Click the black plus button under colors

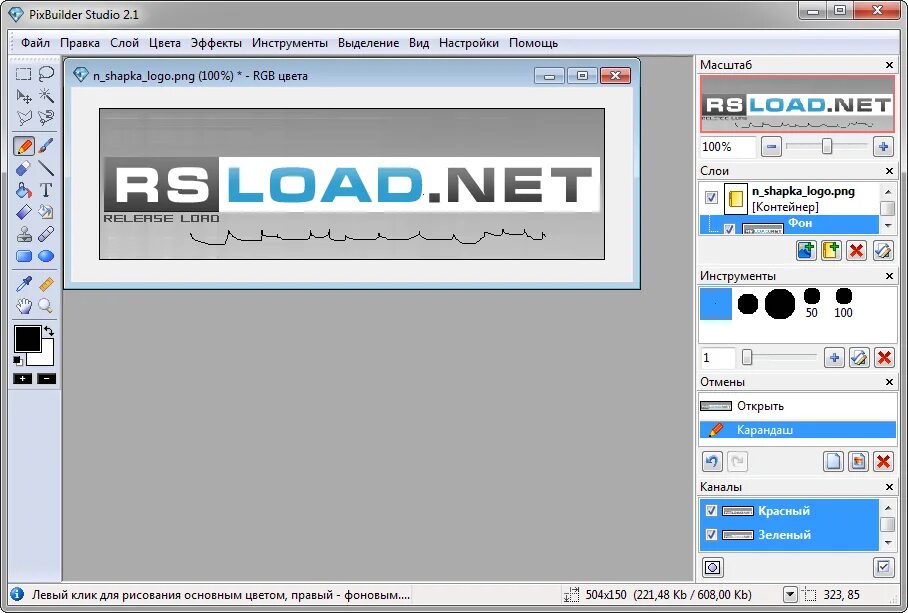[x=23, y=379]
